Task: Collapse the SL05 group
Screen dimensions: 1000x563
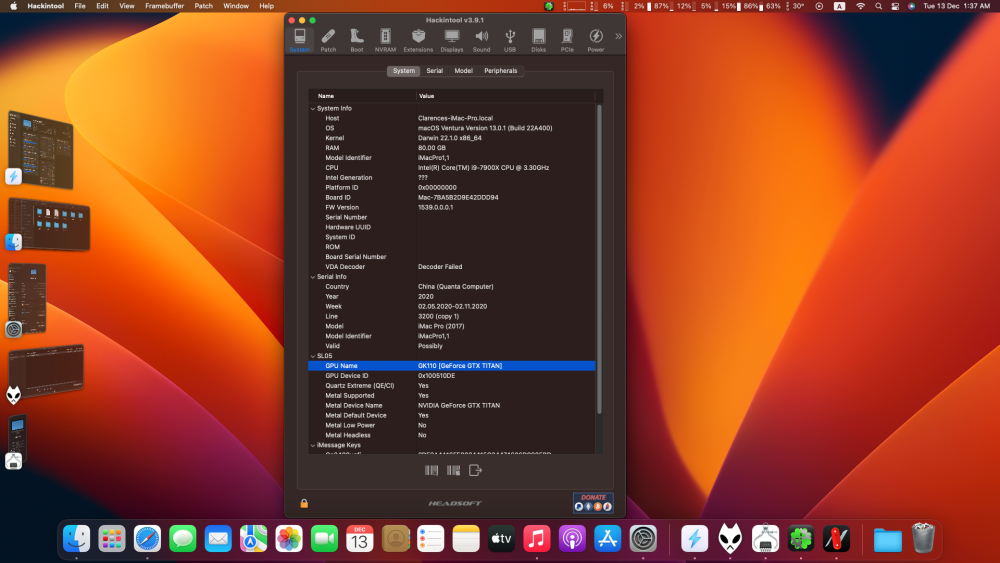Action: 312,356
